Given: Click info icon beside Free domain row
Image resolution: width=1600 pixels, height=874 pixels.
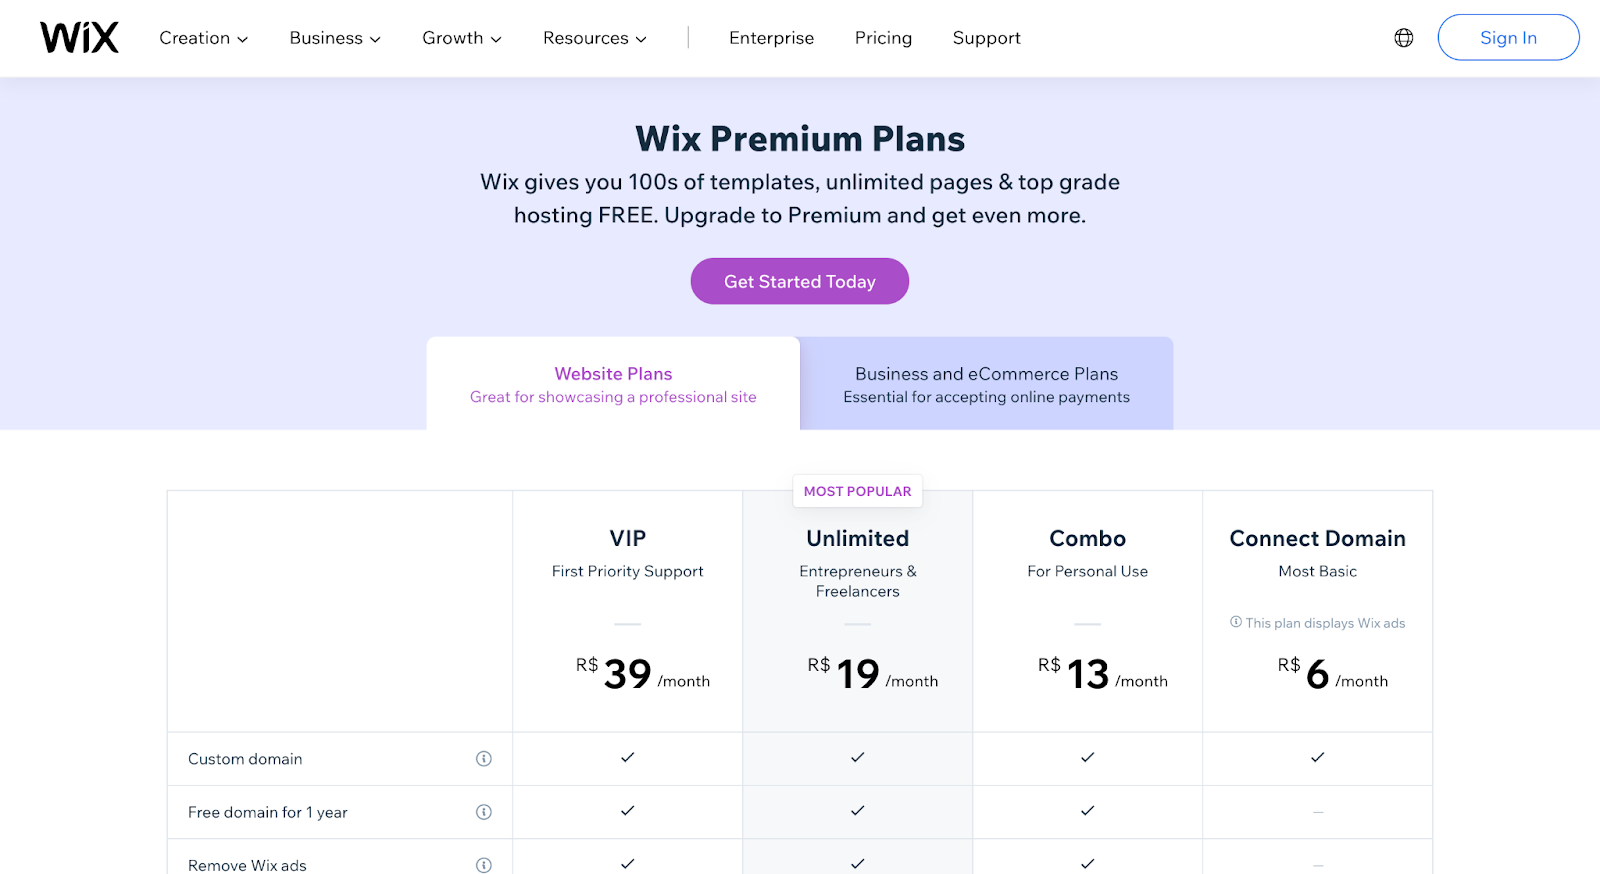Looking at the screenshot, I should point(484,812).
